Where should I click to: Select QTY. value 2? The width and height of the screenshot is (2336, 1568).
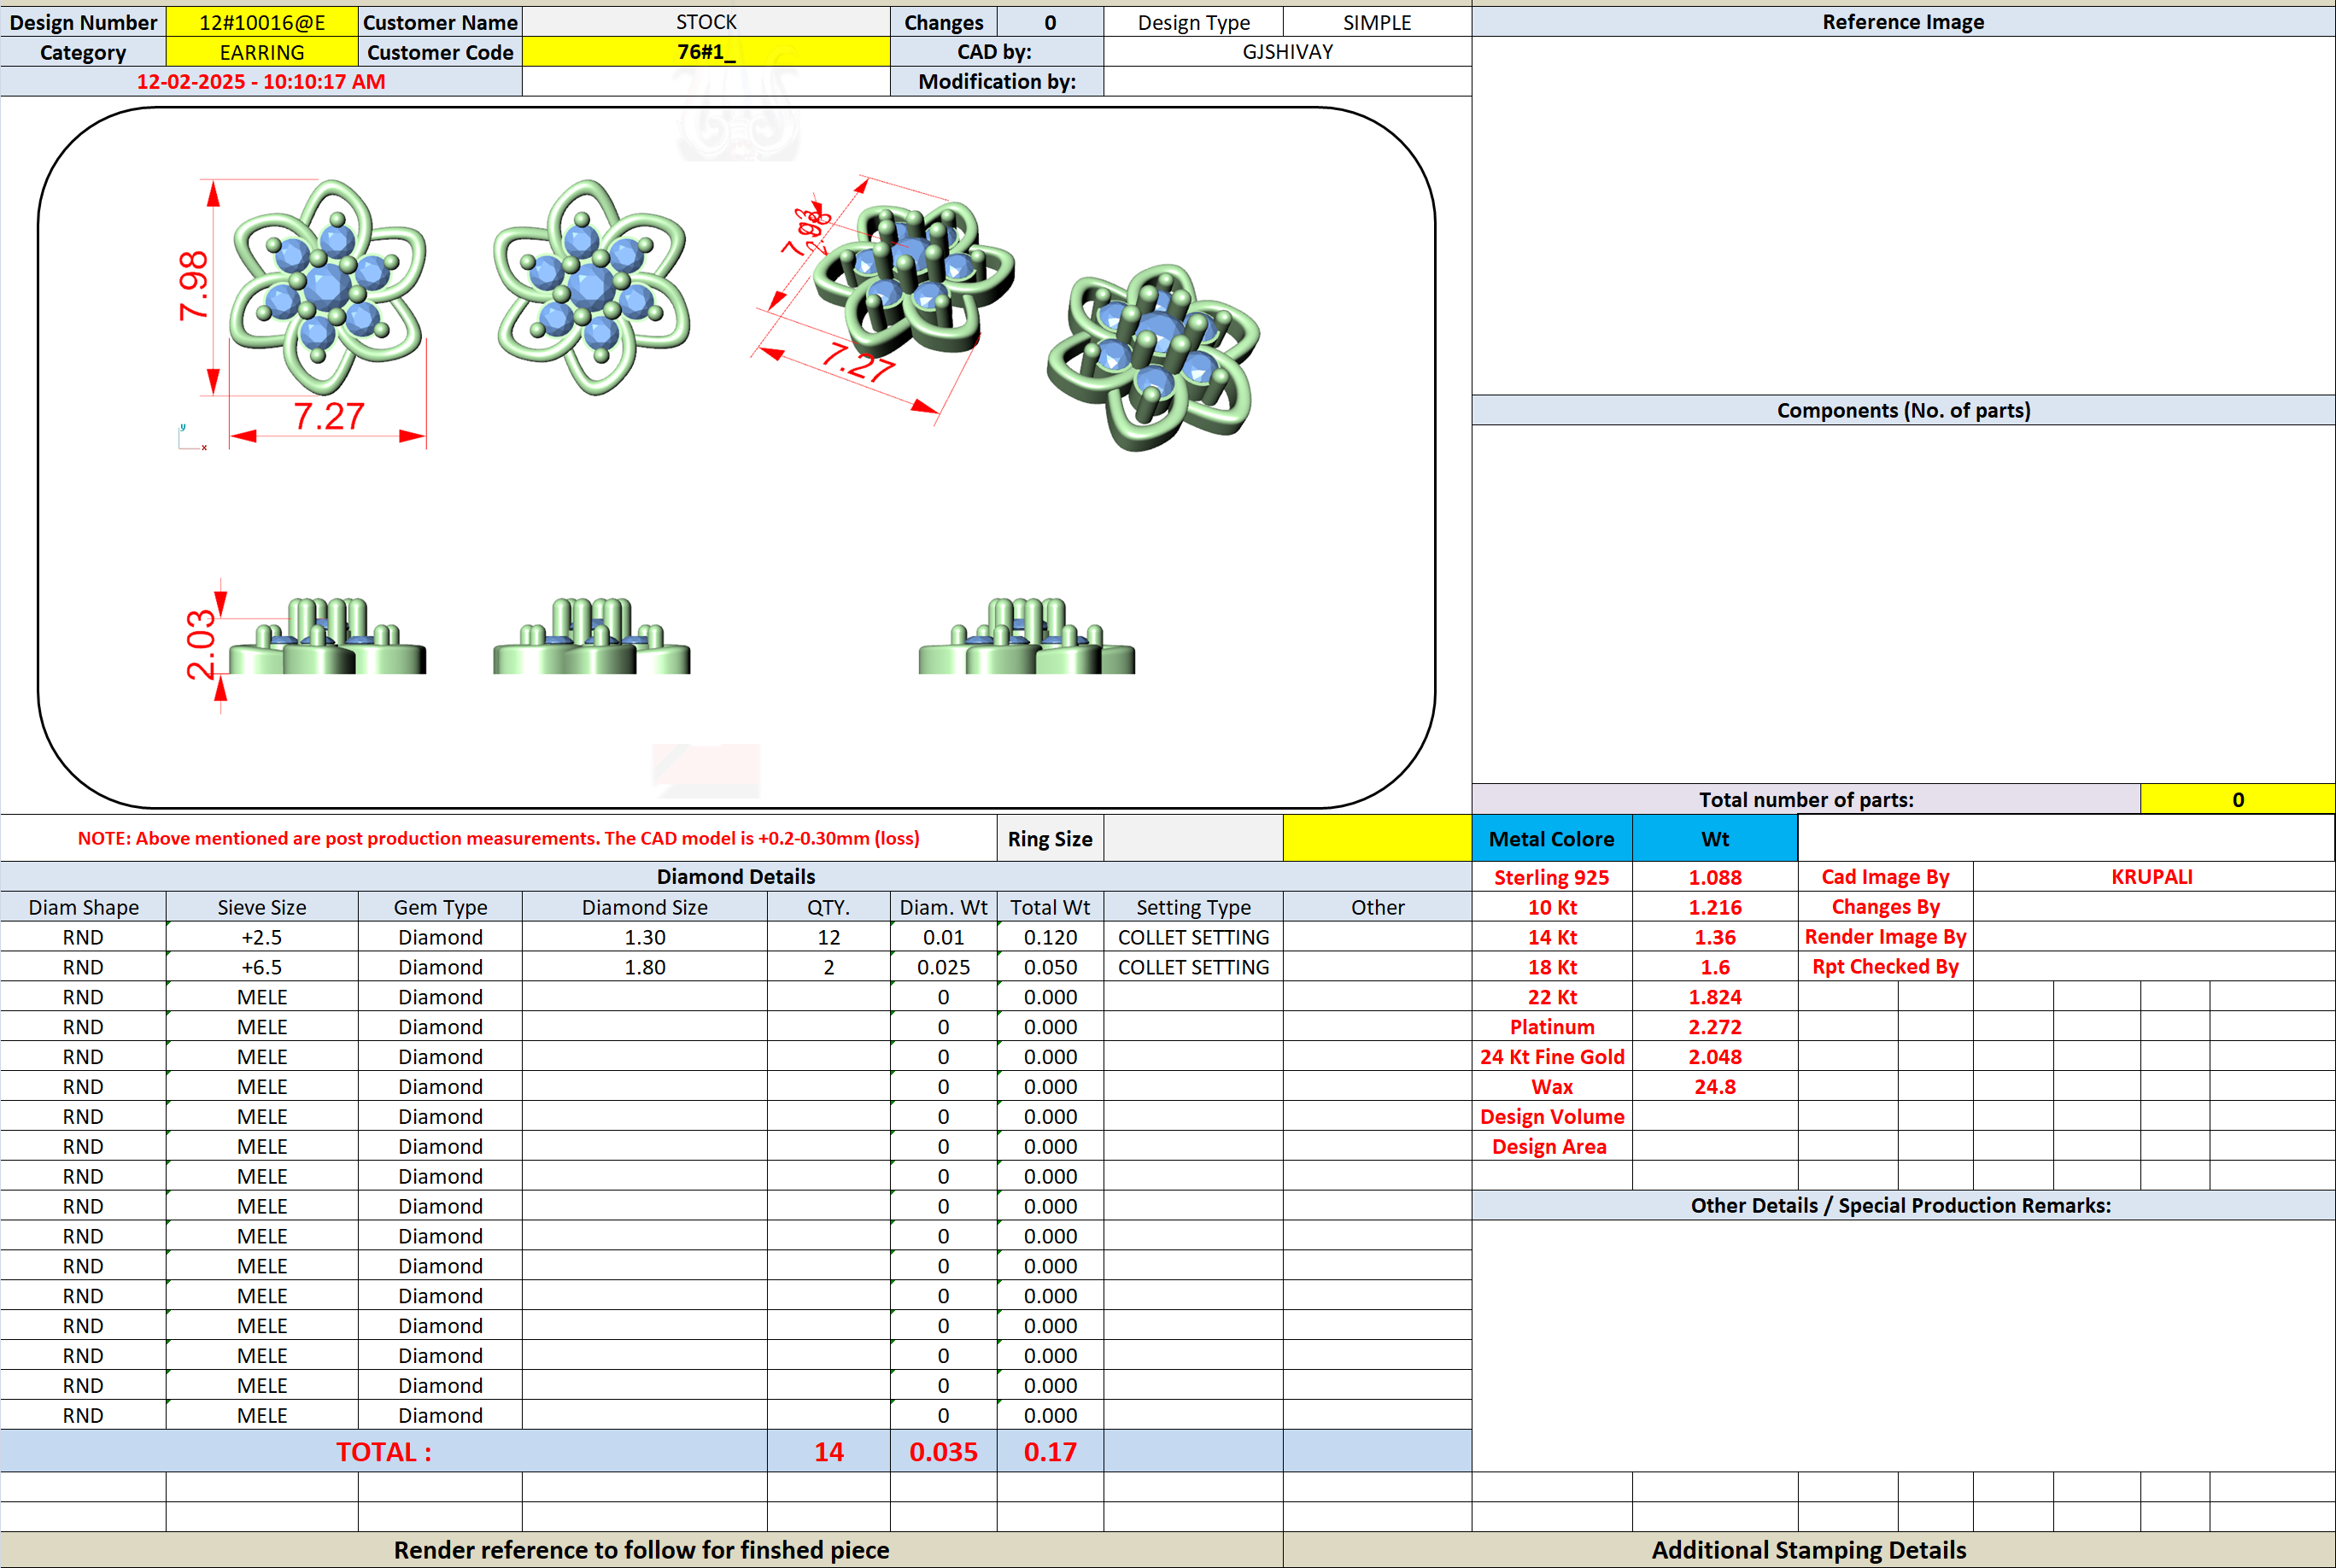(828, 967)
